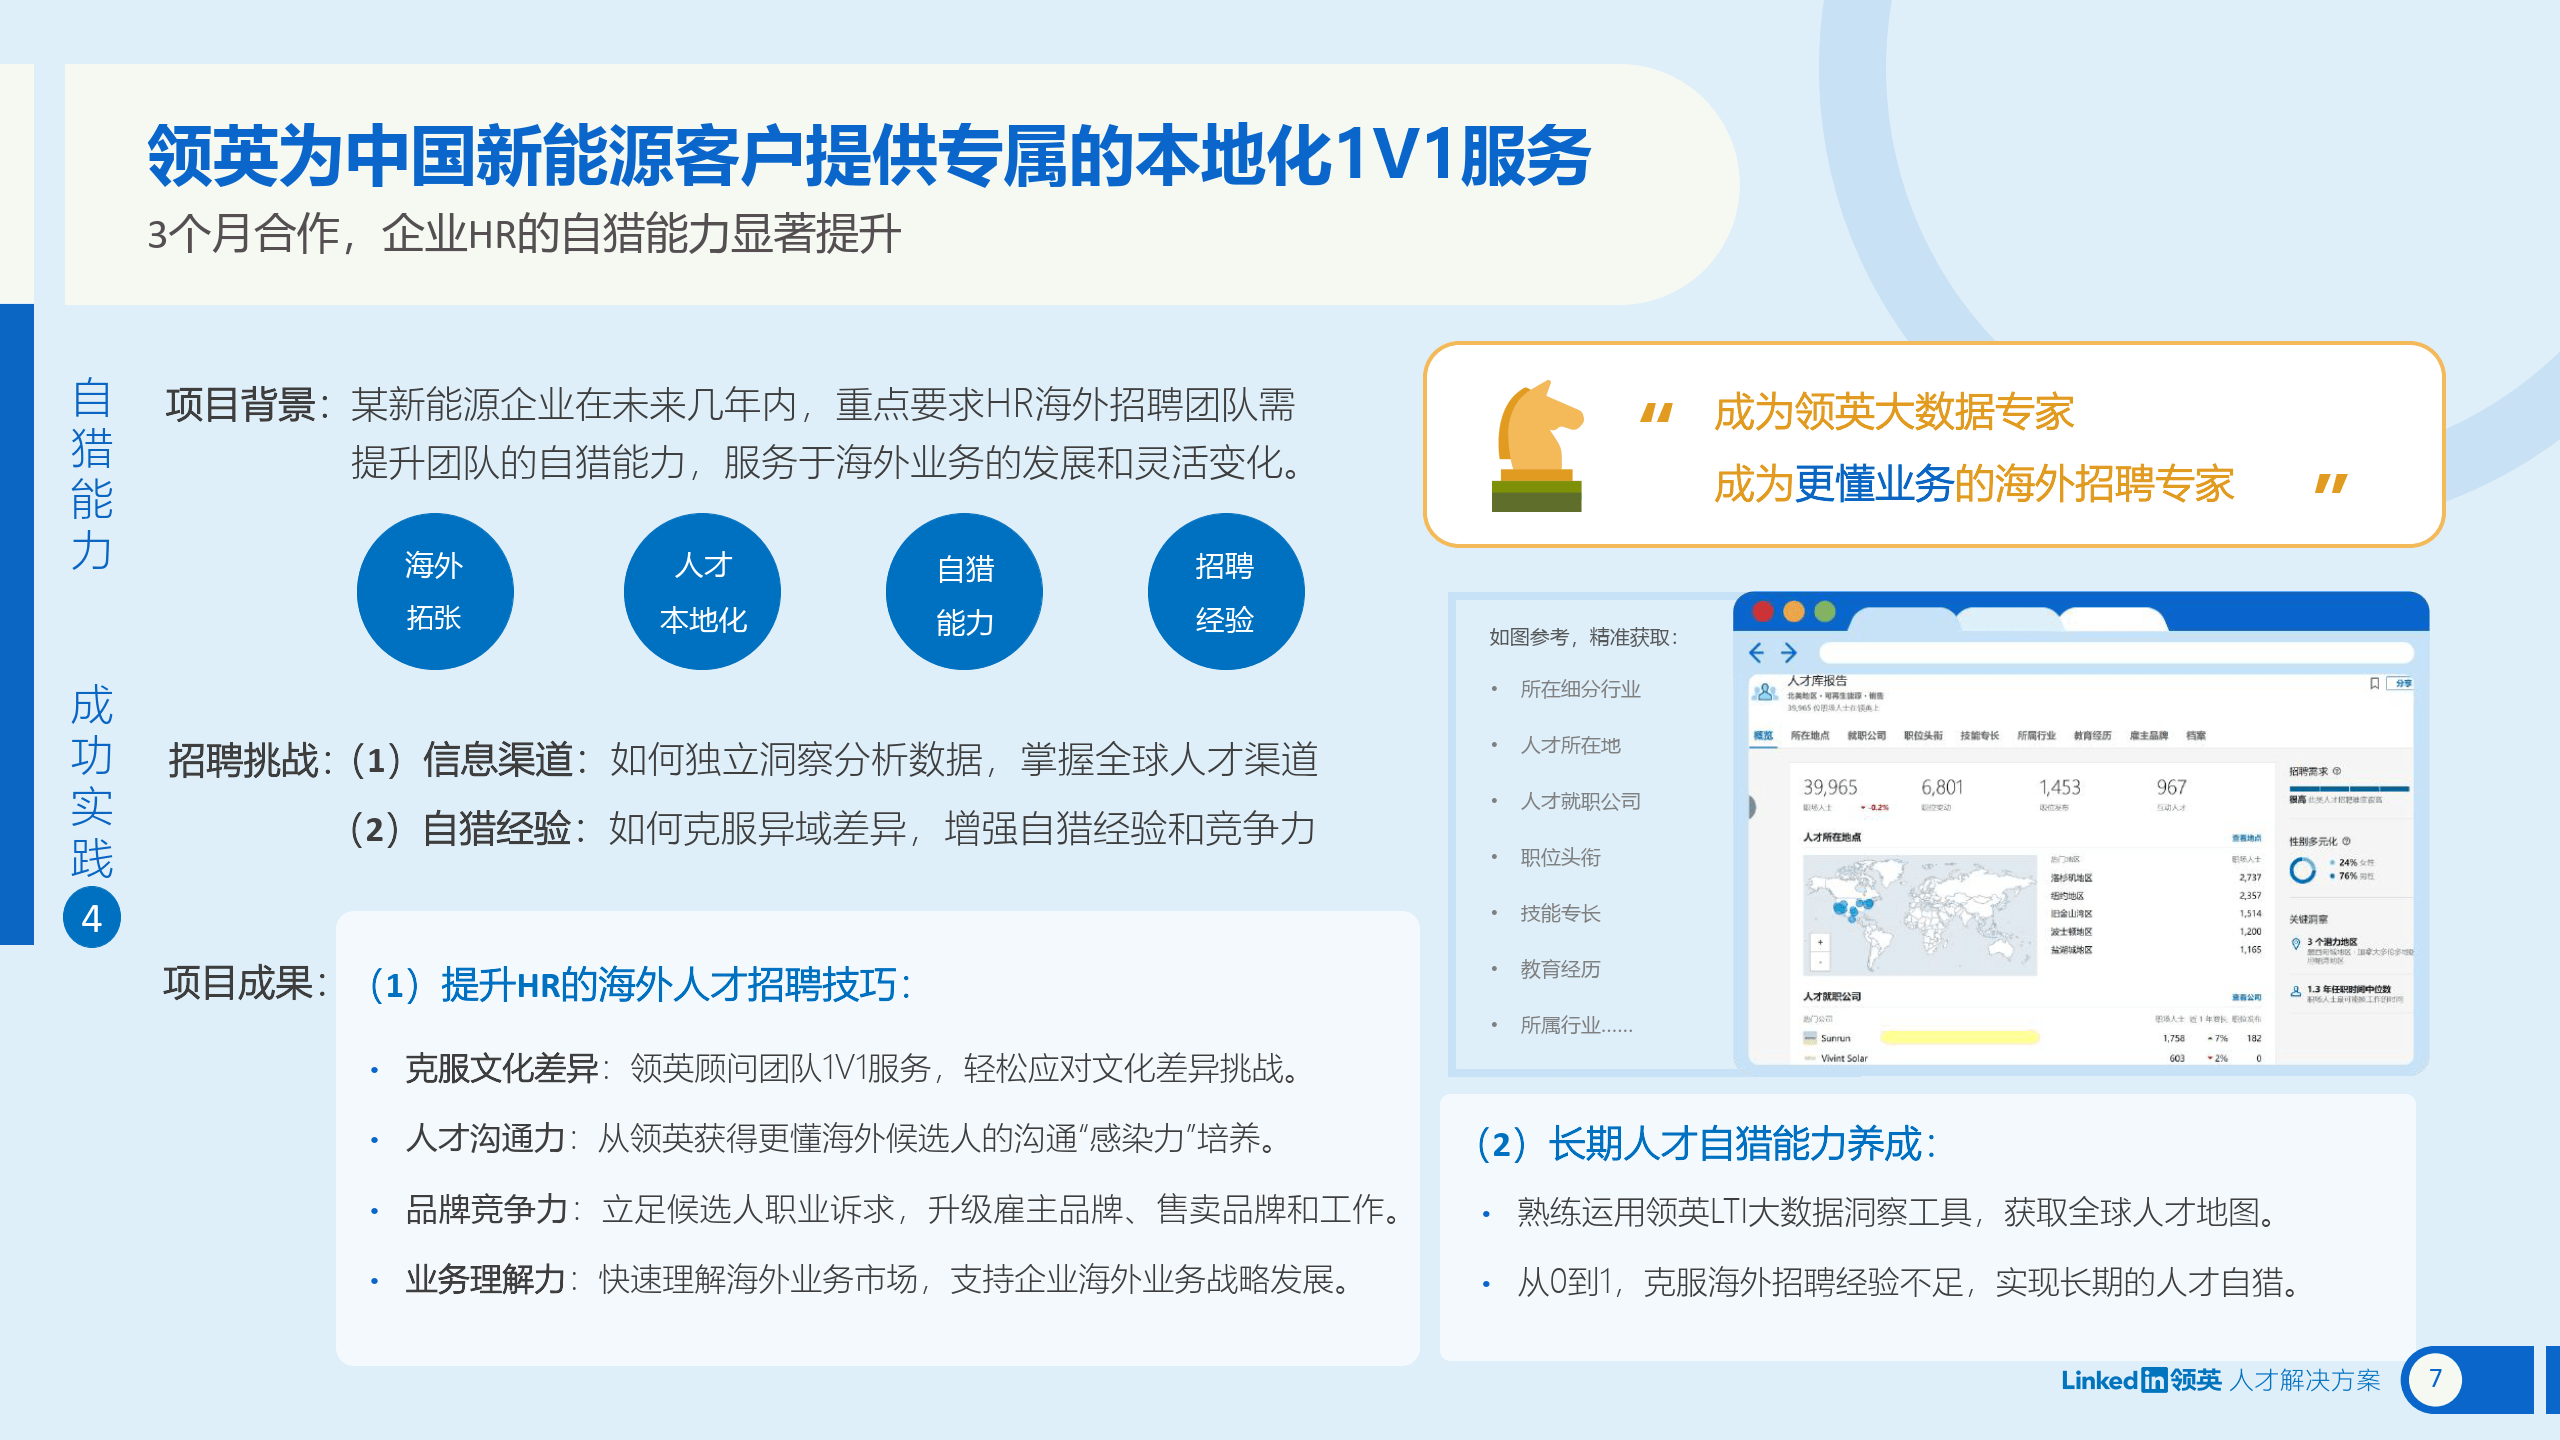The width and height of the screenshot is (2560, 1440).
Task: Click the gender diversity donut chart
Action: [2303, 870]
